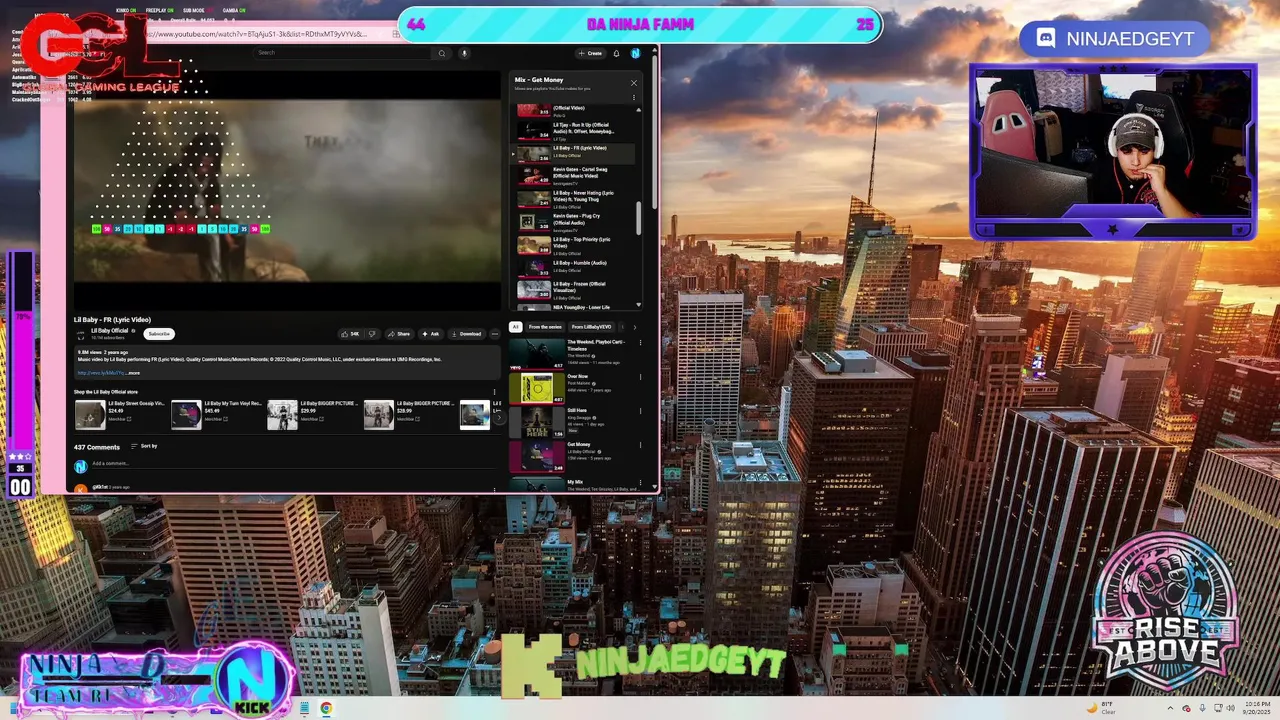This screenshot has height=720, width=1280.
Task: Like the Lil Baby FR video
Action: tap(350, 334)
